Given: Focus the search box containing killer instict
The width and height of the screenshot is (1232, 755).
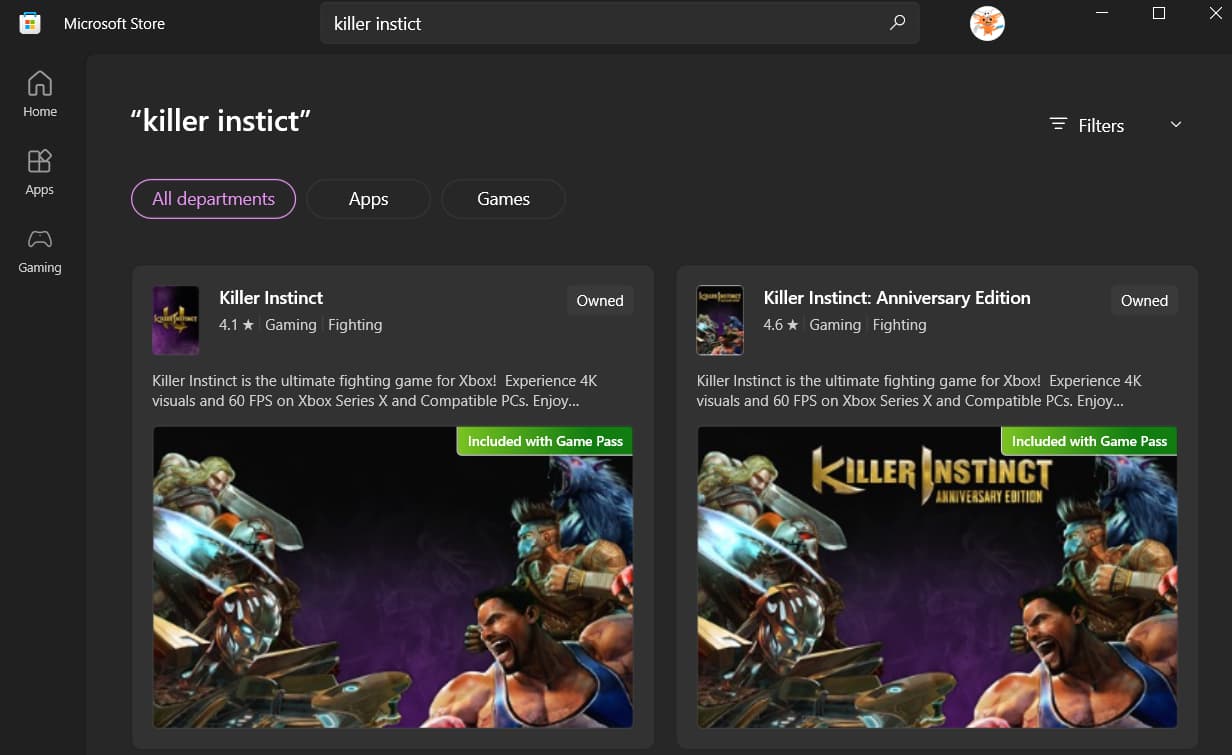Looking at the screenshot, I should tap(620, 23).
